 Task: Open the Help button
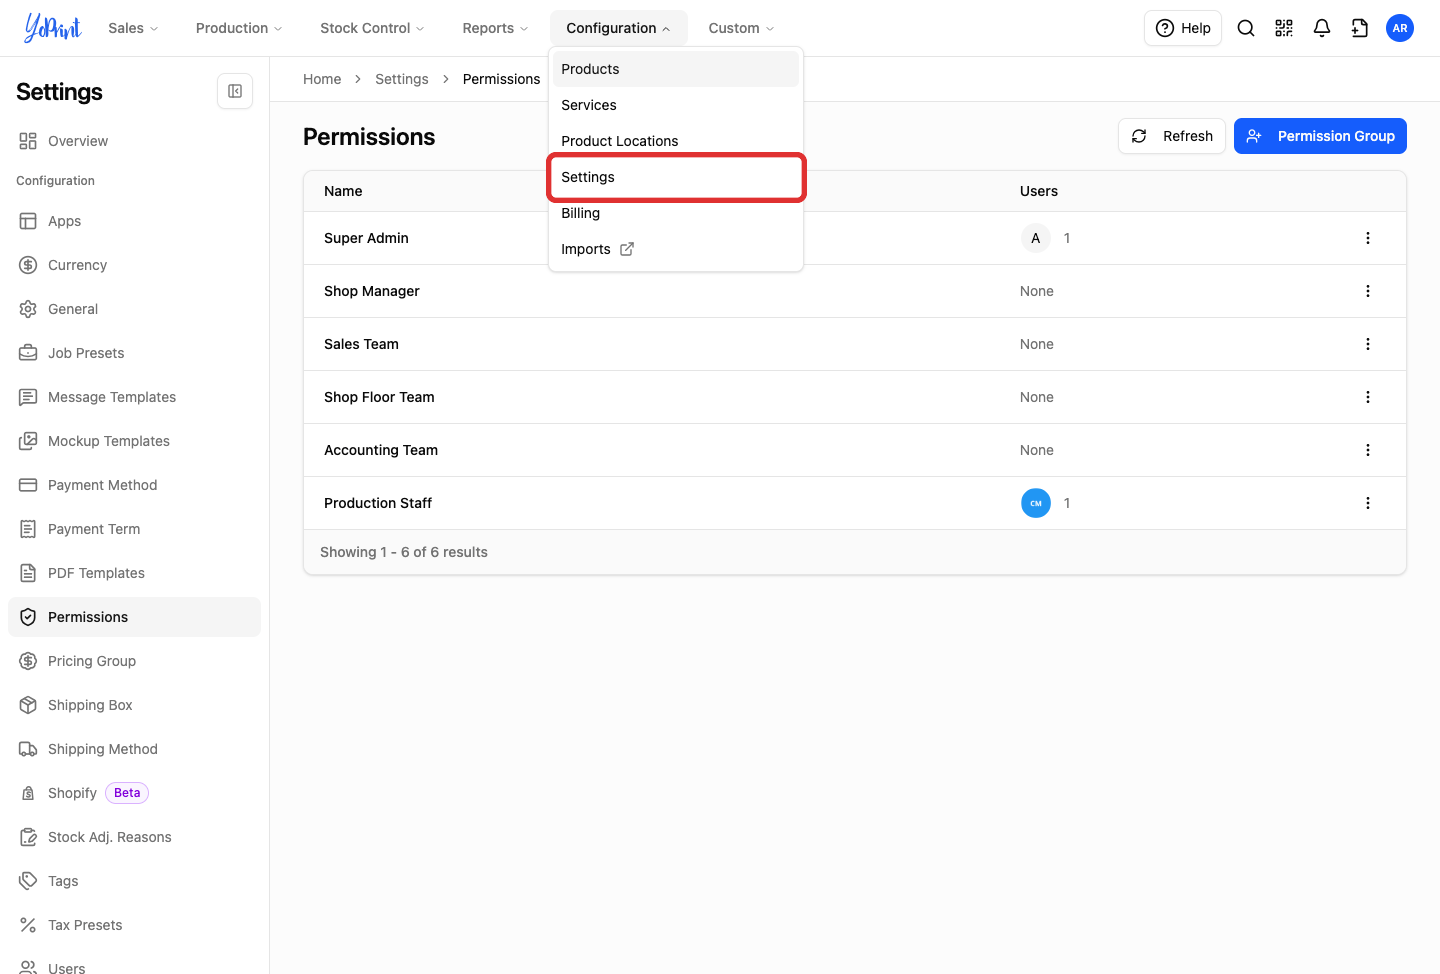click(1183, 28)
